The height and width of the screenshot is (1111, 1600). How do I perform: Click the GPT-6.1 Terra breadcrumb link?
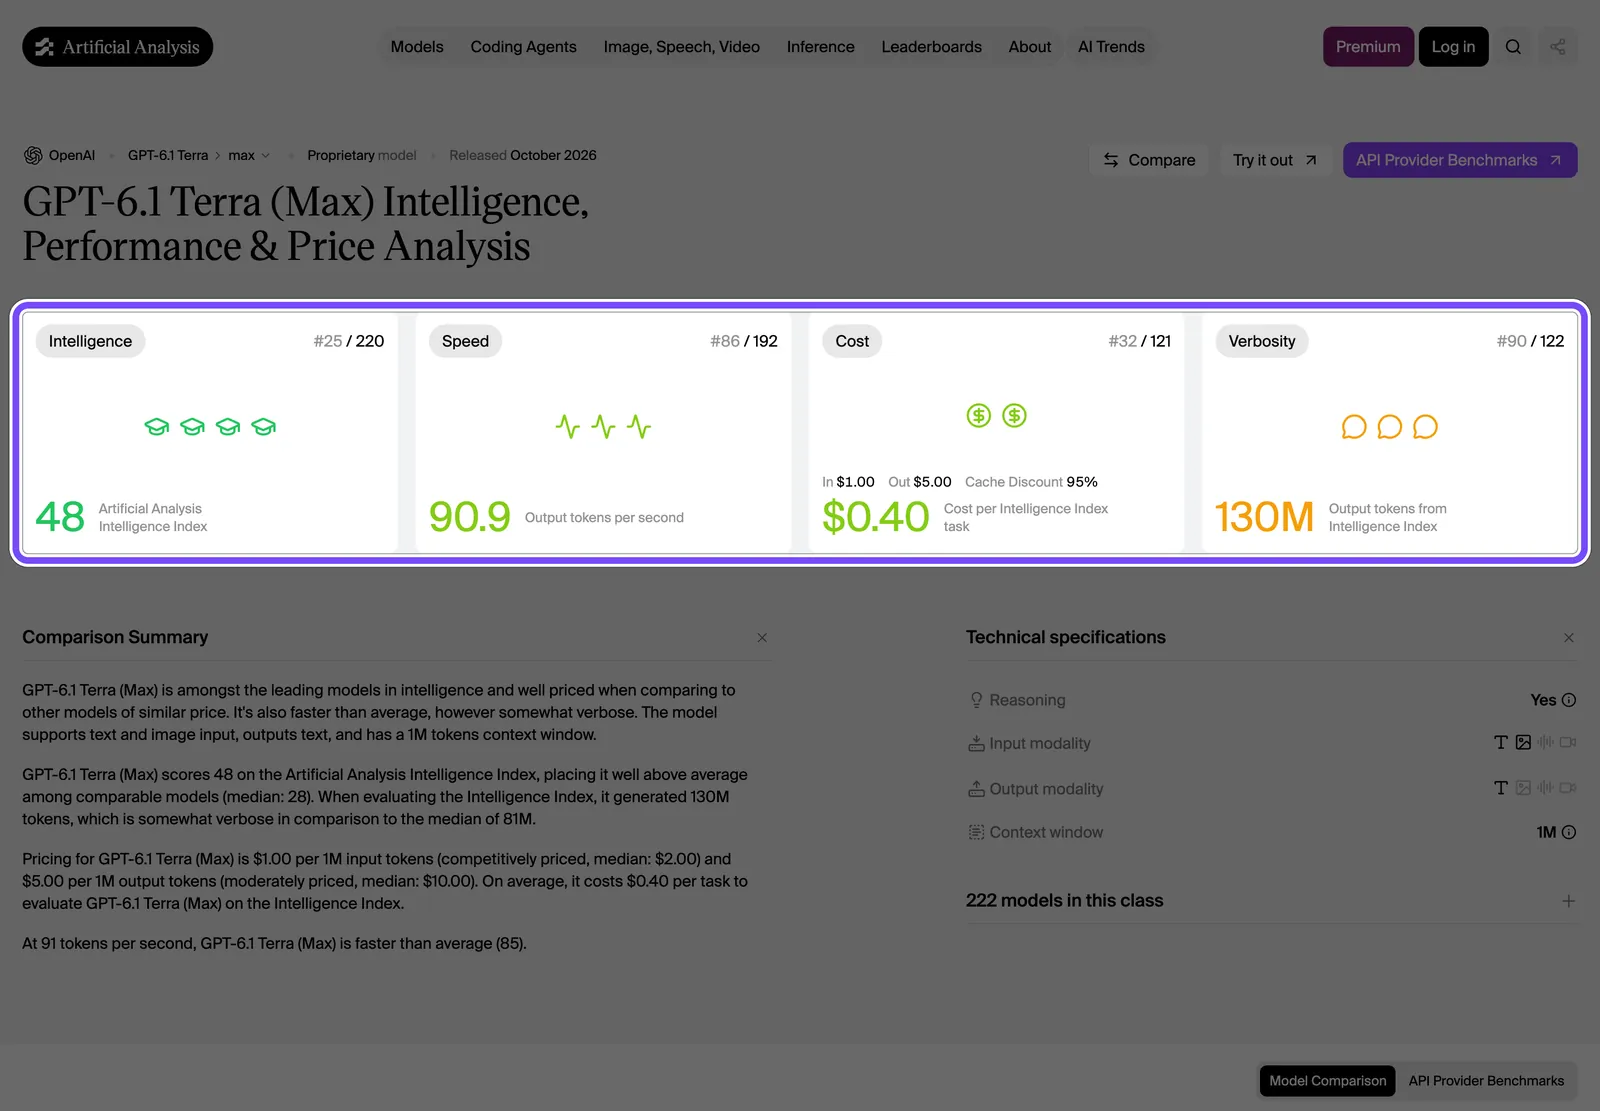click(x=168, y=155)
